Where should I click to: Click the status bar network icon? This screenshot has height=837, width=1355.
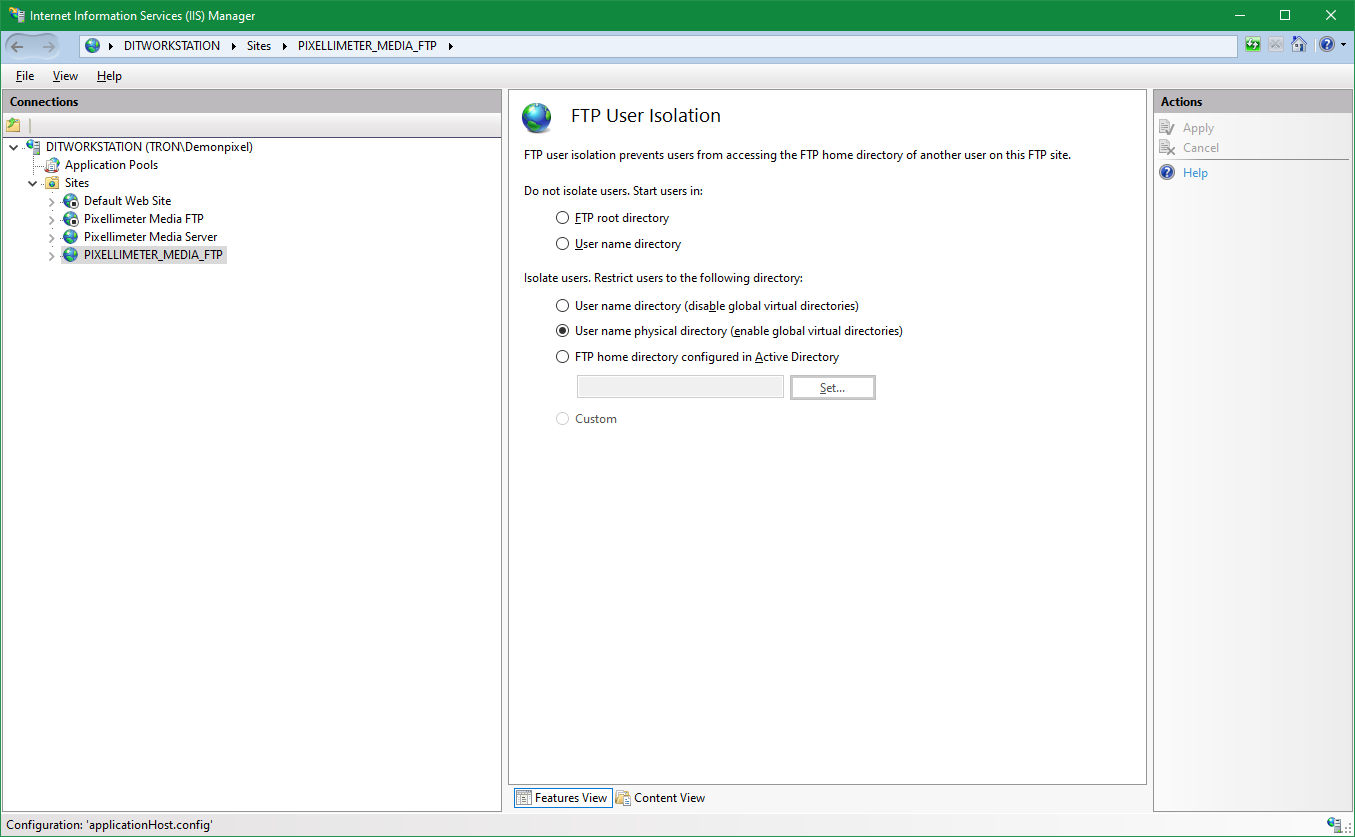1334,825
